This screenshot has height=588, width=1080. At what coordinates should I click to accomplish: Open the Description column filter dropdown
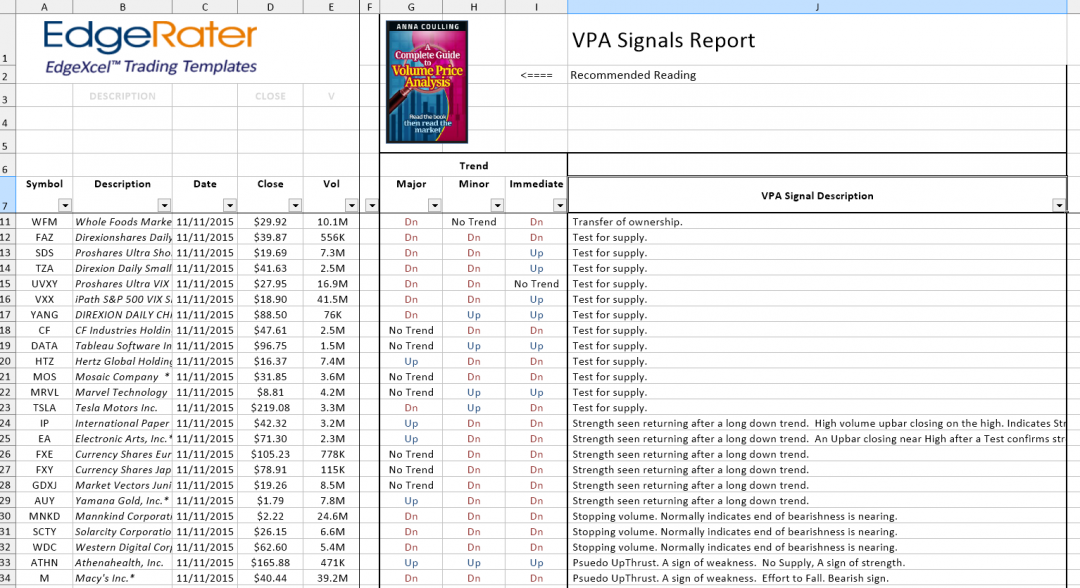pos(162,204)
